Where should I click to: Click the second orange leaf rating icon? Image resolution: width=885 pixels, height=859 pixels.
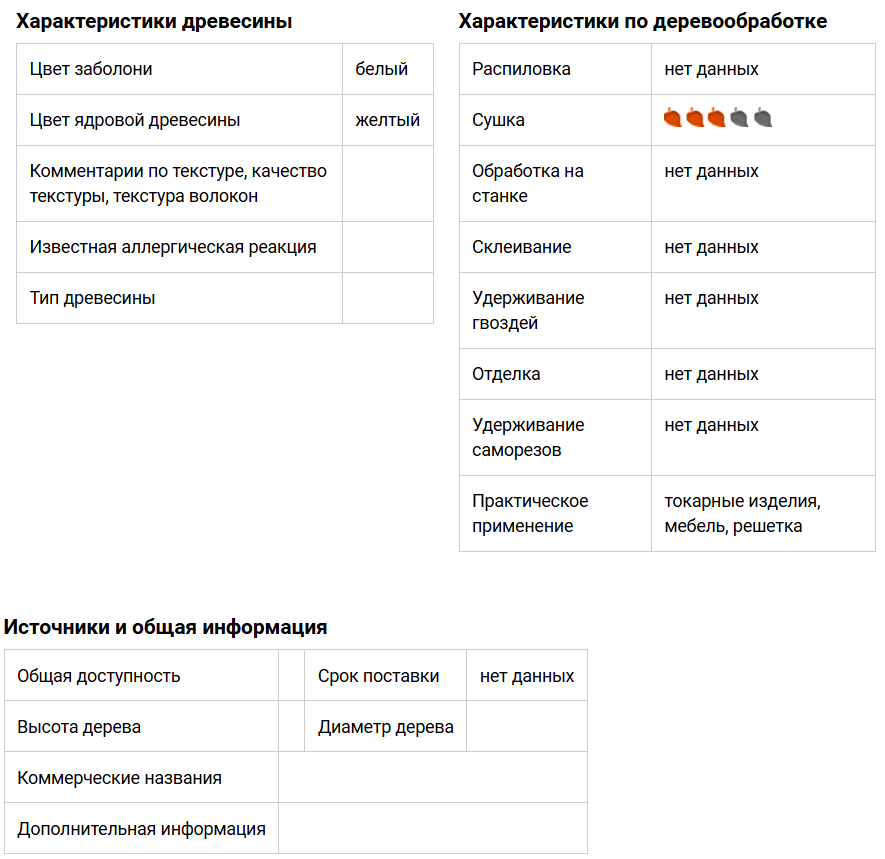click(x=695, y=119)
